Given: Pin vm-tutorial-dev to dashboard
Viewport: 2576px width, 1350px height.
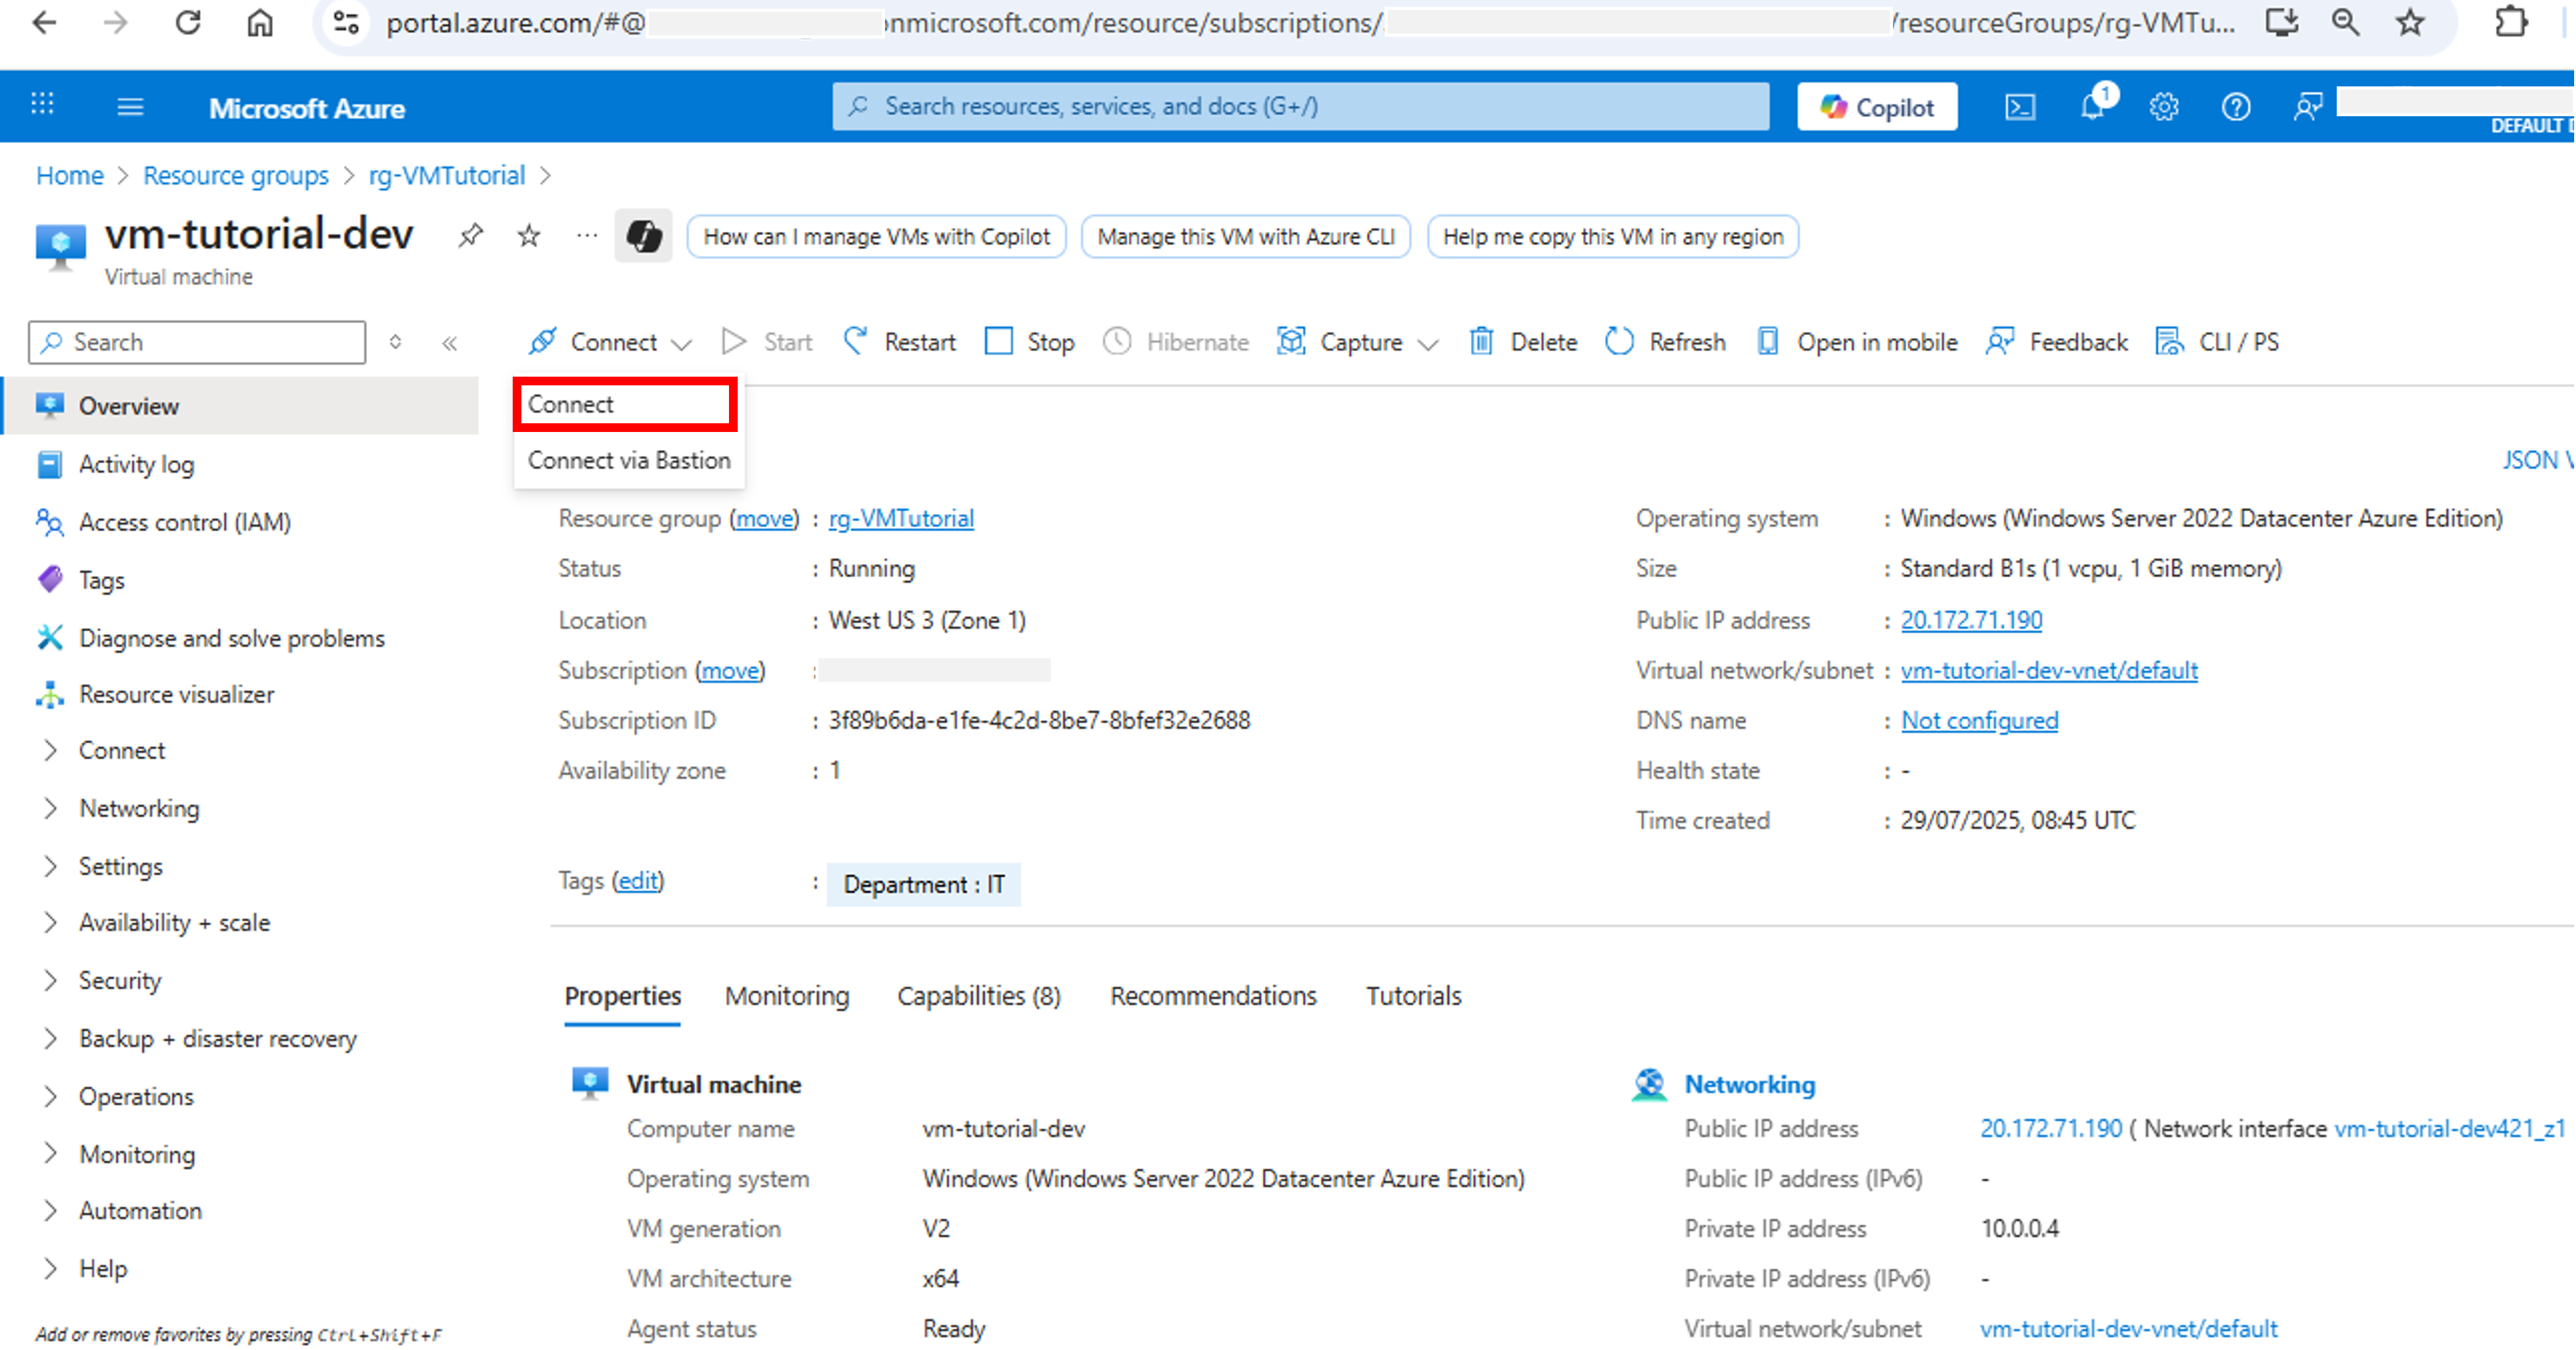Looking at the screenshot, I should pos(470,236).
